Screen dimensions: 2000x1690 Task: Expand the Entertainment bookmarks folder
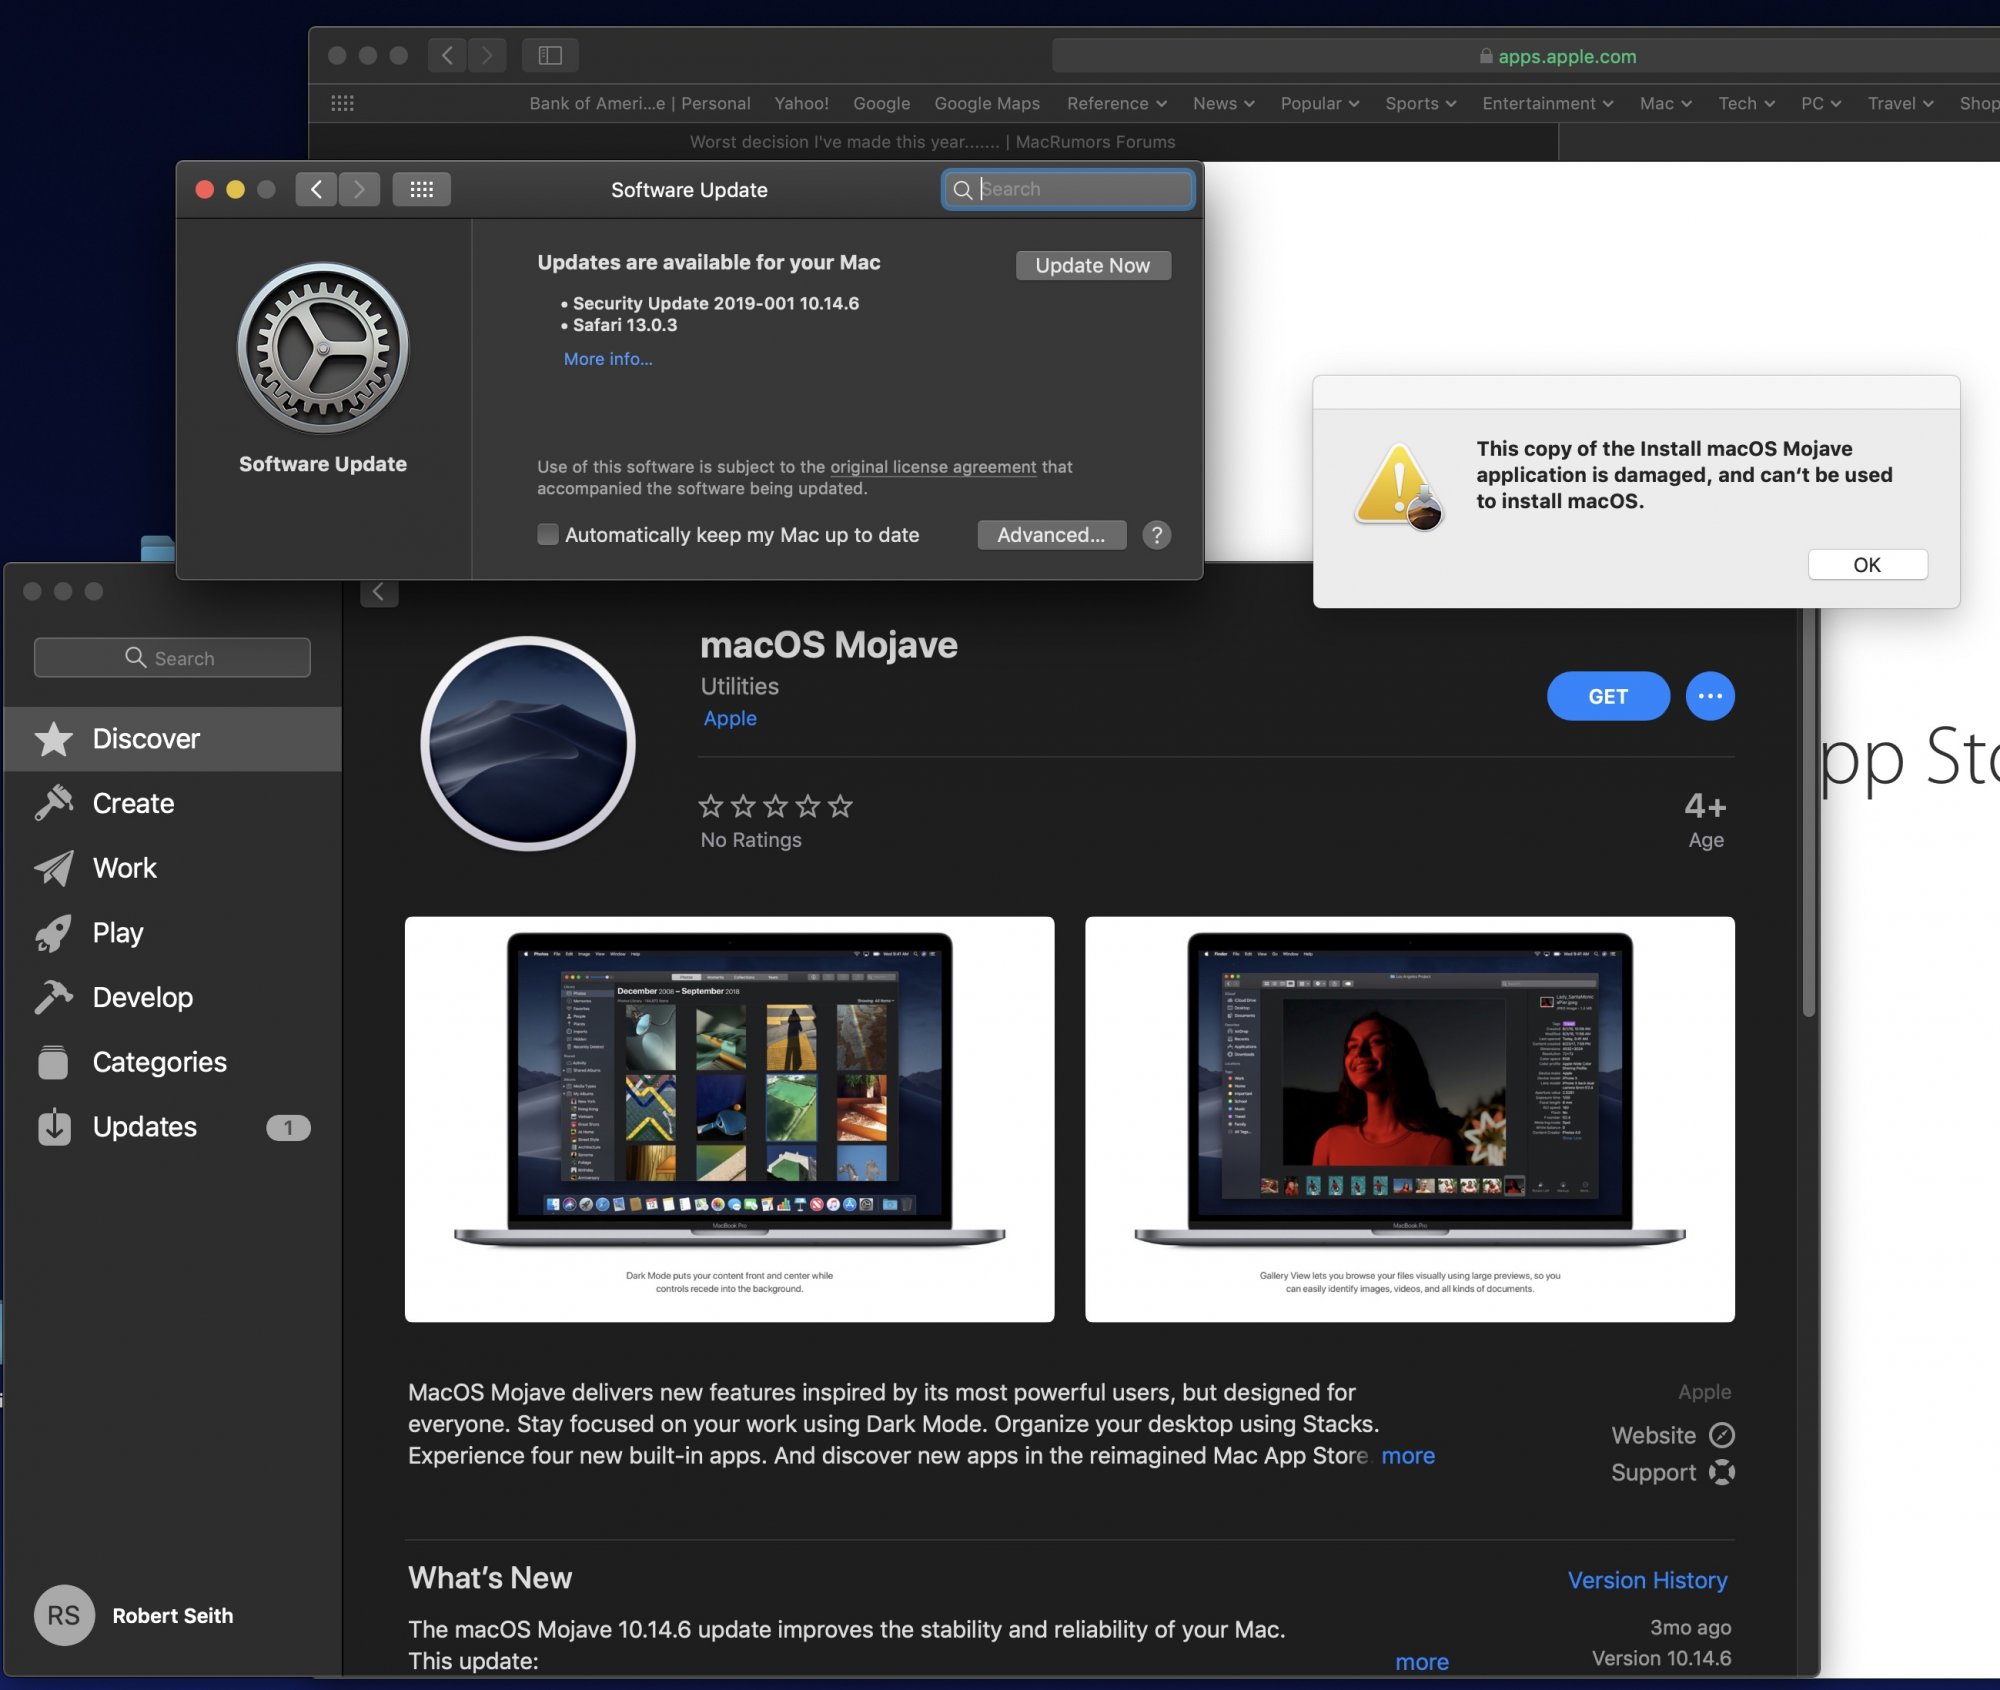coord(1547,103)
